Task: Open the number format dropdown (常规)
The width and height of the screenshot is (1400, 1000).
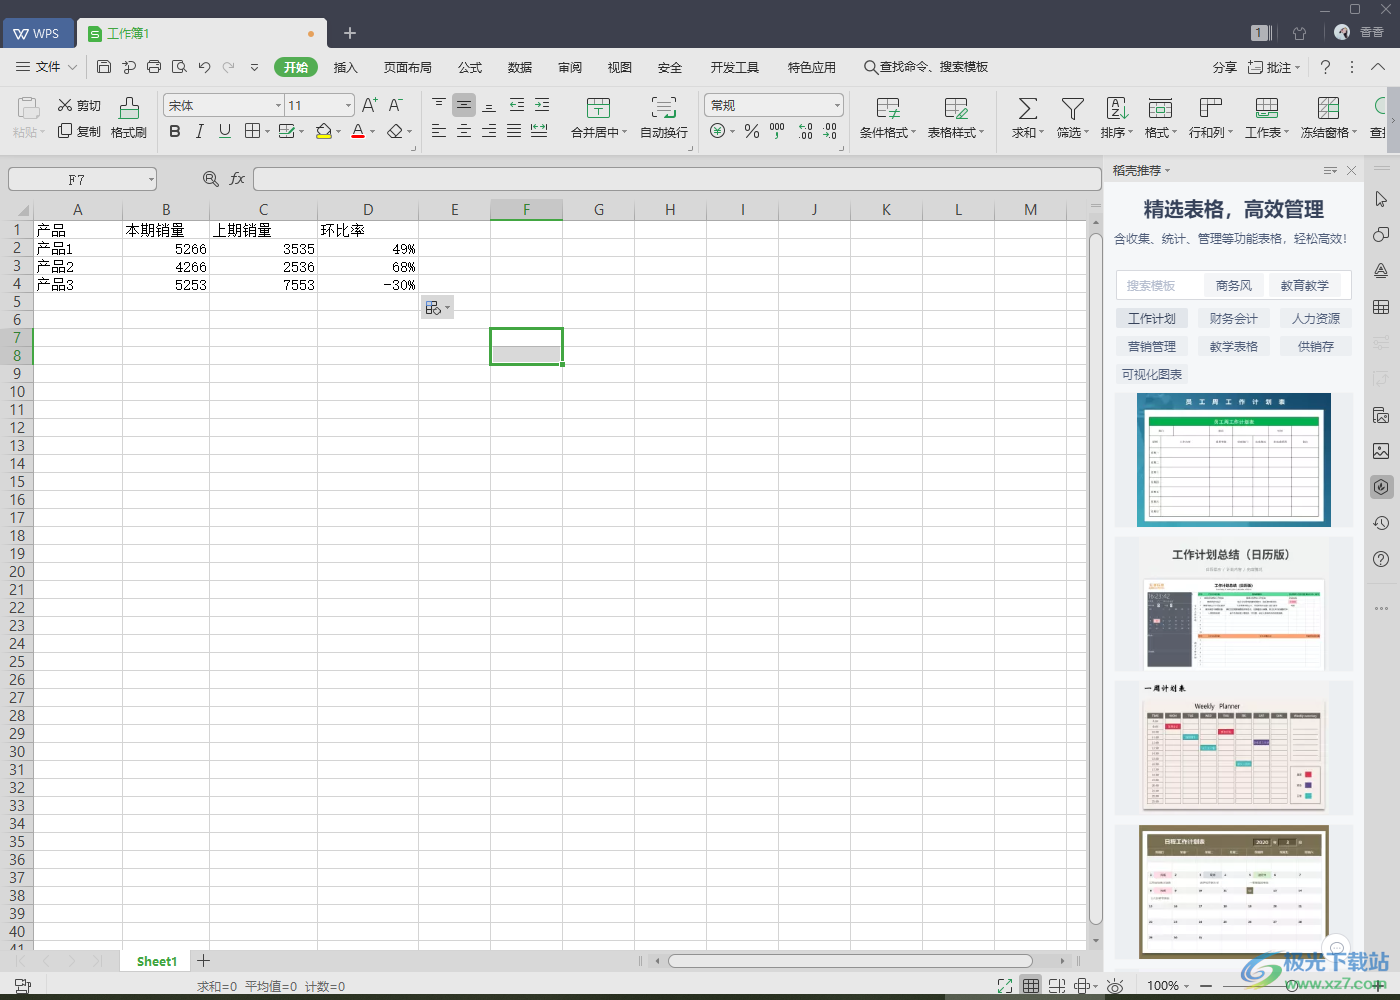Action: pyautogui.click(x=837, y=105)
